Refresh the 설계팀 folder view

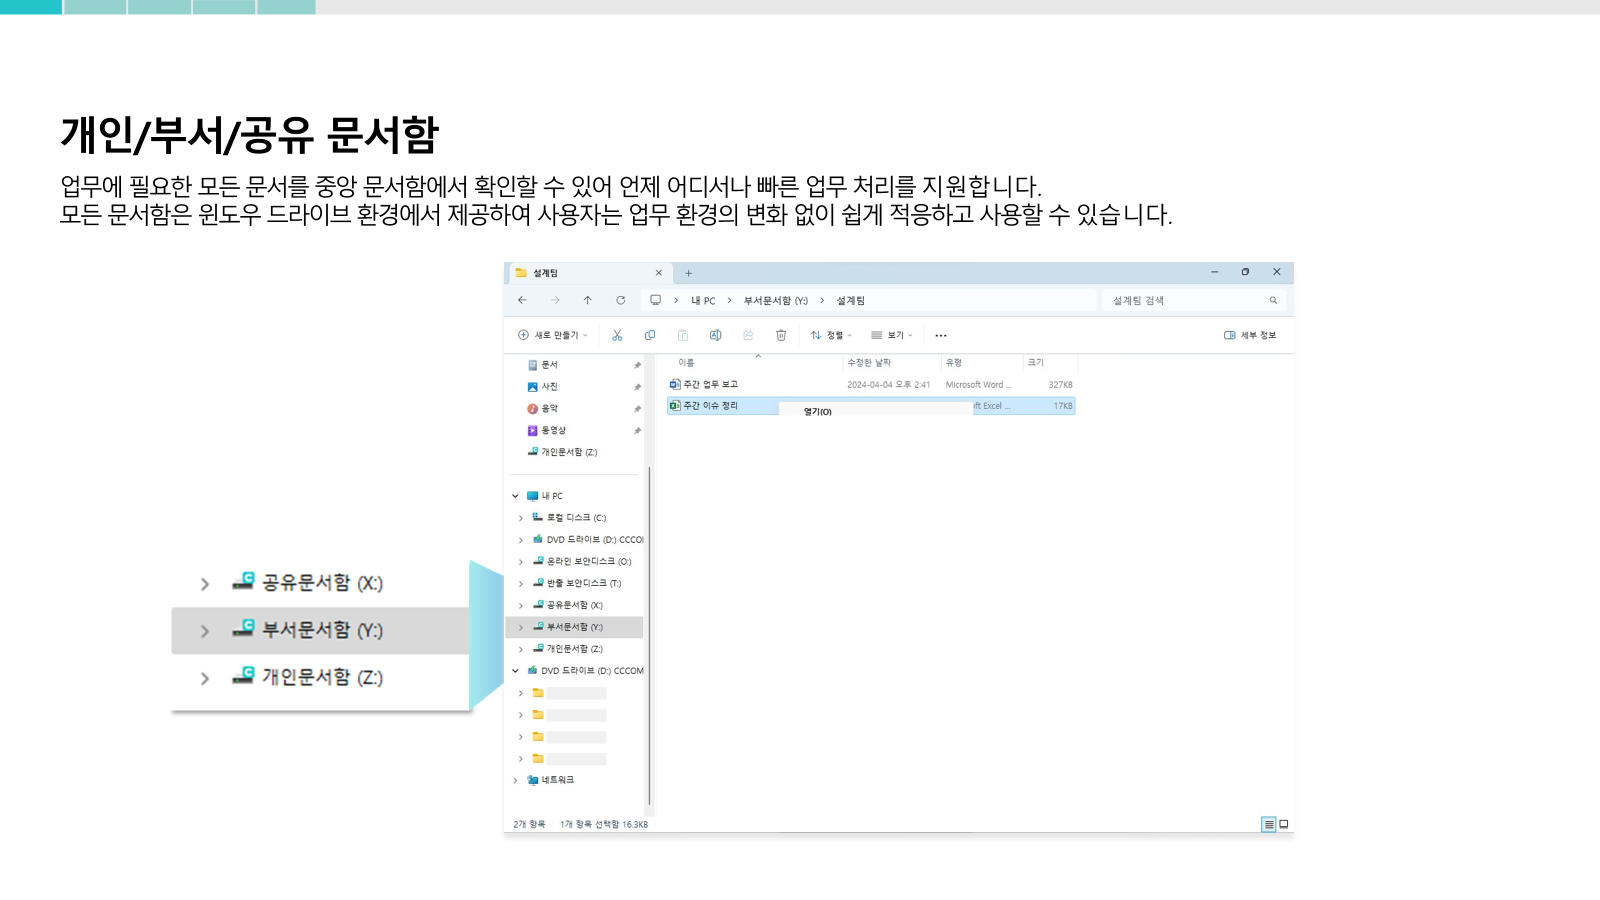coord(621,300)
